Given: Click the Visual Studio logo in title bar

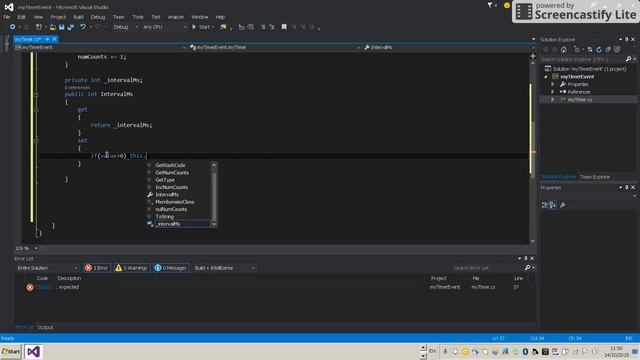Looking at the screenshot, I should (x=9, y=7).
